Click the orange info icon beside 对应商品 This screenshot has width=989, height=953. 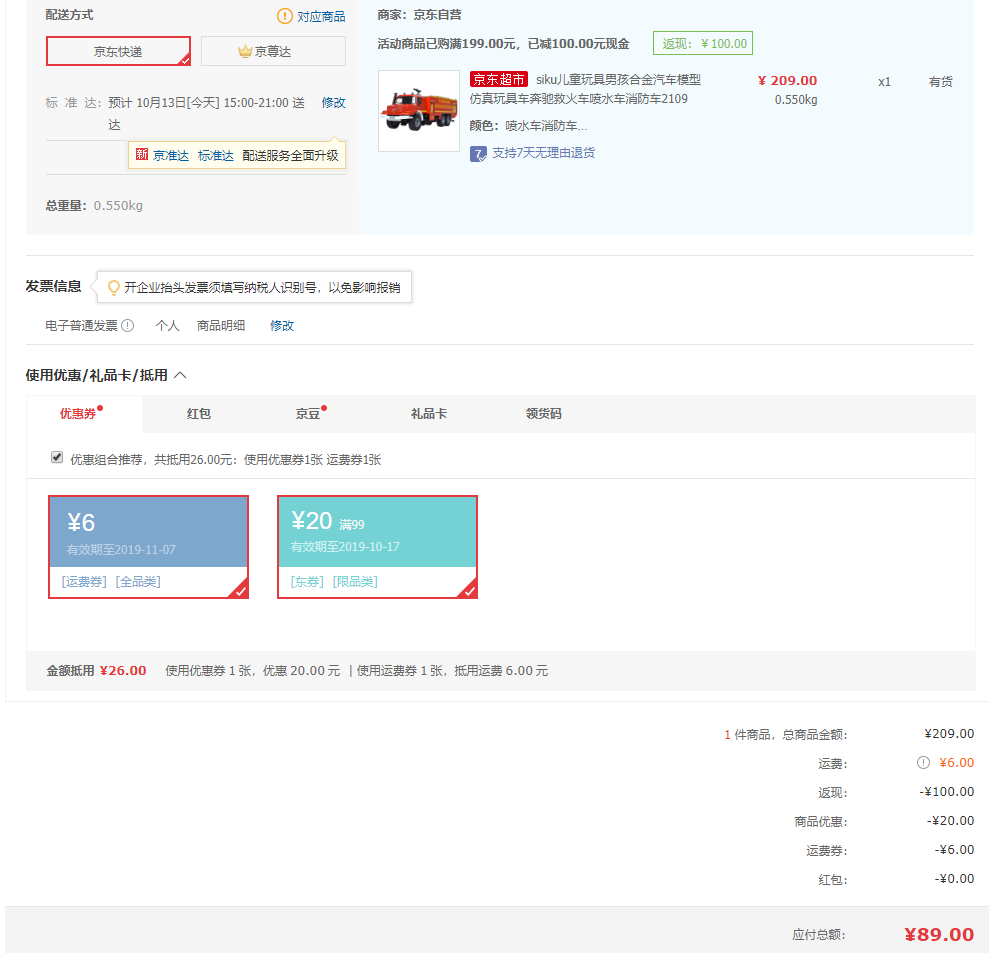coord(285,16)
